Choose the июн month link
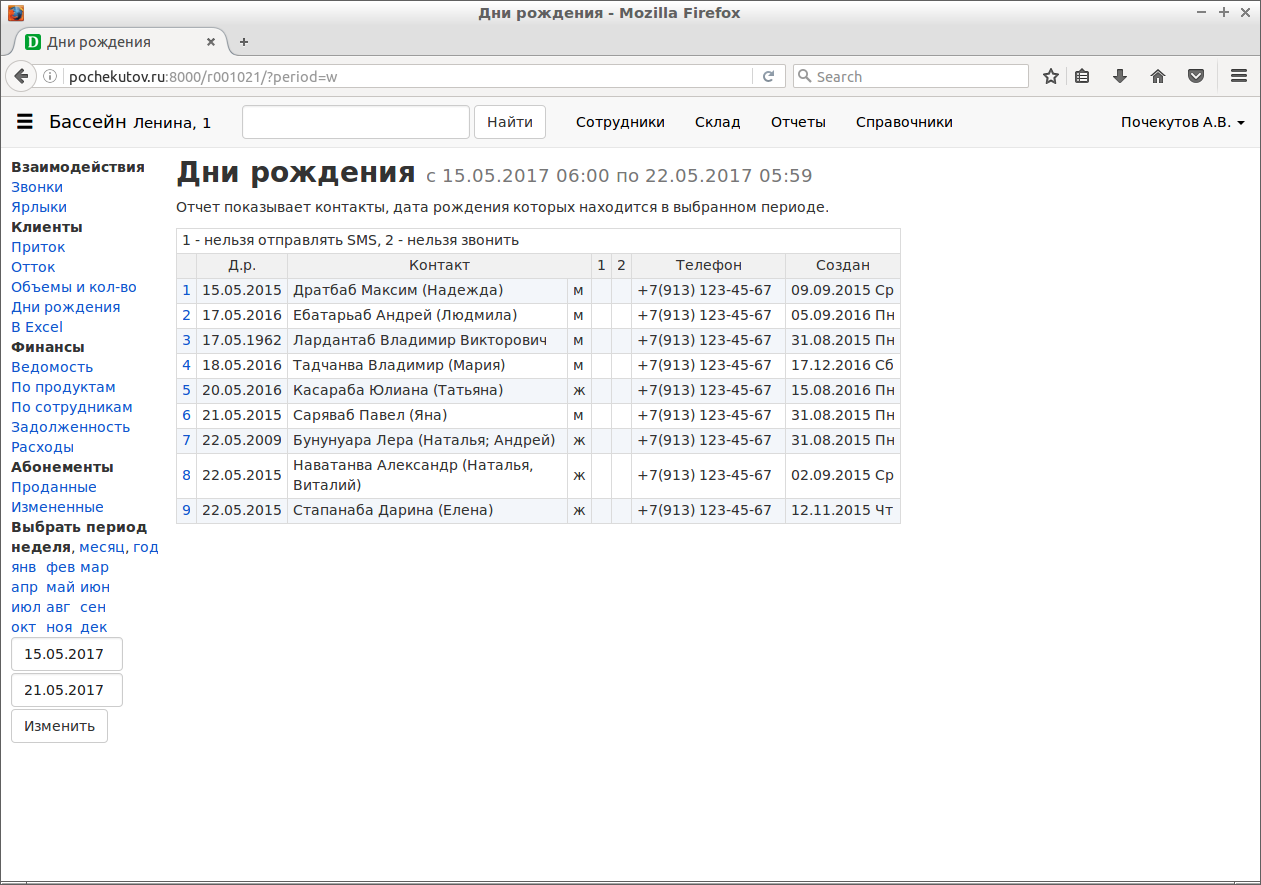1261x885 pixels. [95, 587]
